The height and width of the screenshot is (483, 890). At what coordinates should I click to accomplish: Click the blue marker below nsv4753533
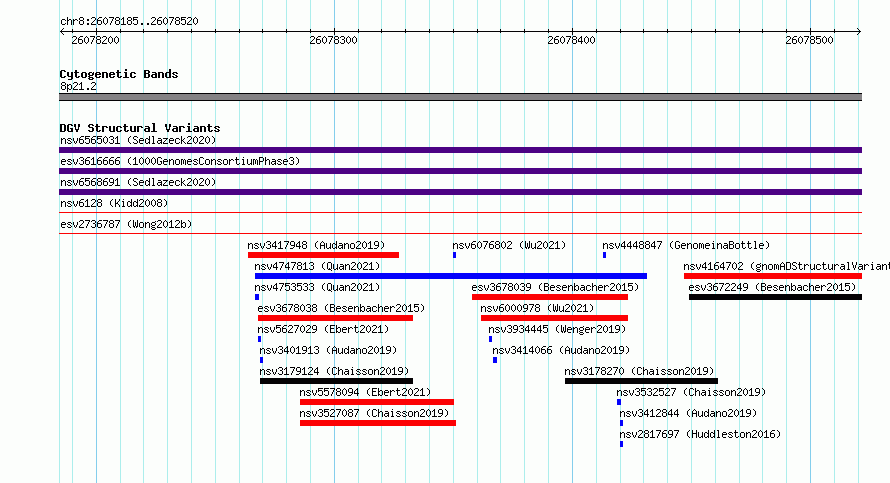click(257, 297)
